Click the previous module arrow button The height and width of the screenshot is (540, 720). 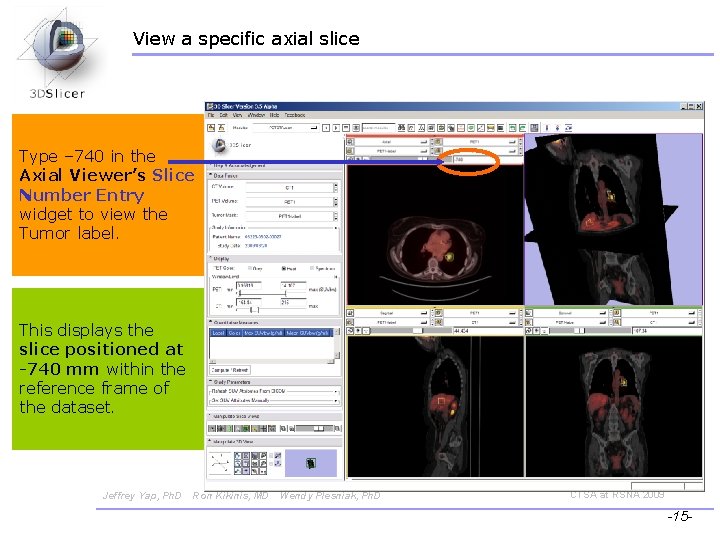[x=326, y=128]
